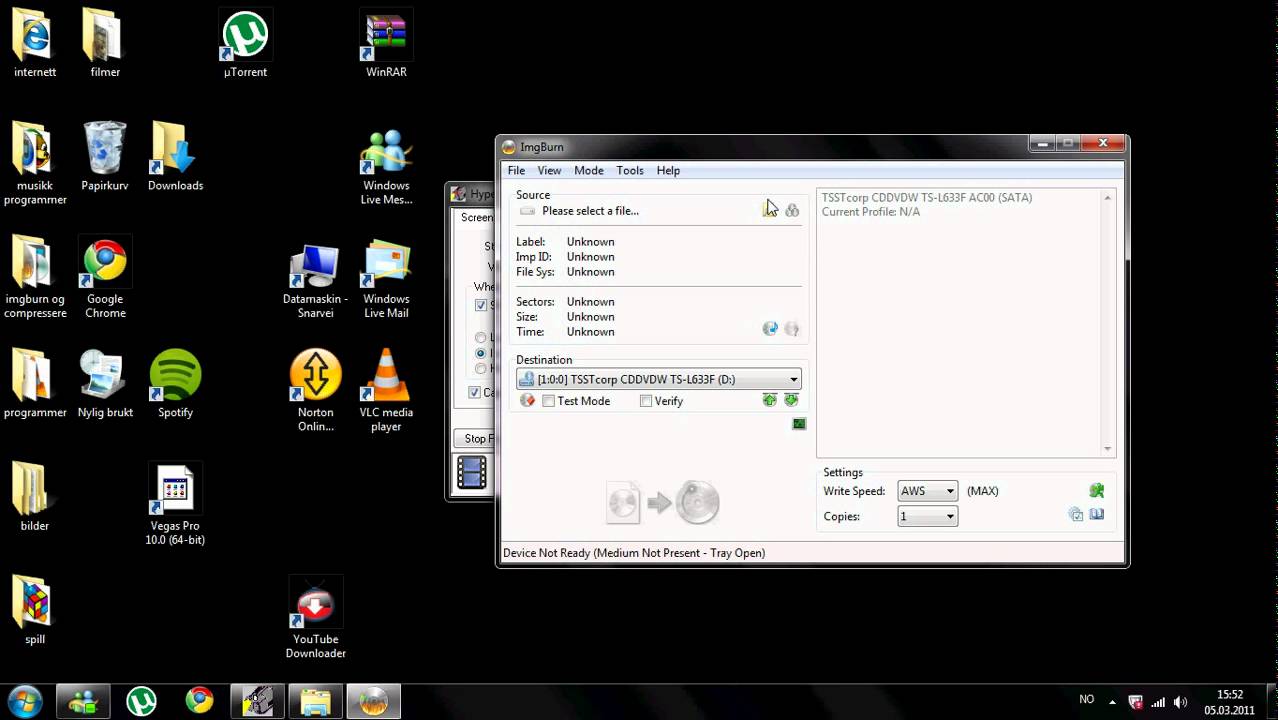Enable the Test Mode checkbox
Screen dimensions: 1278x720
[548, 401]
